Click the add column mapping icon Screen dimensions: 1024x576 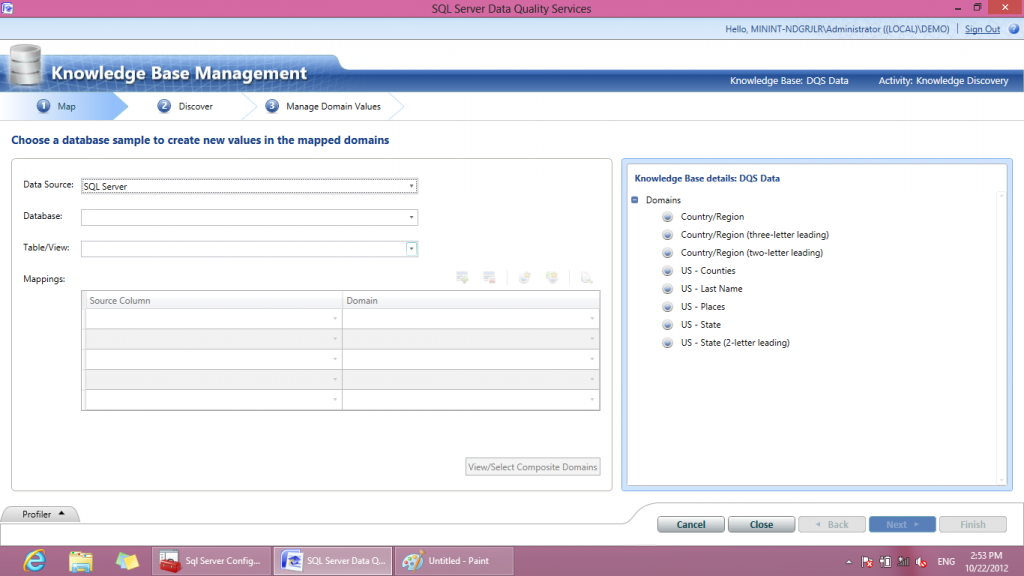click(462, 278)
